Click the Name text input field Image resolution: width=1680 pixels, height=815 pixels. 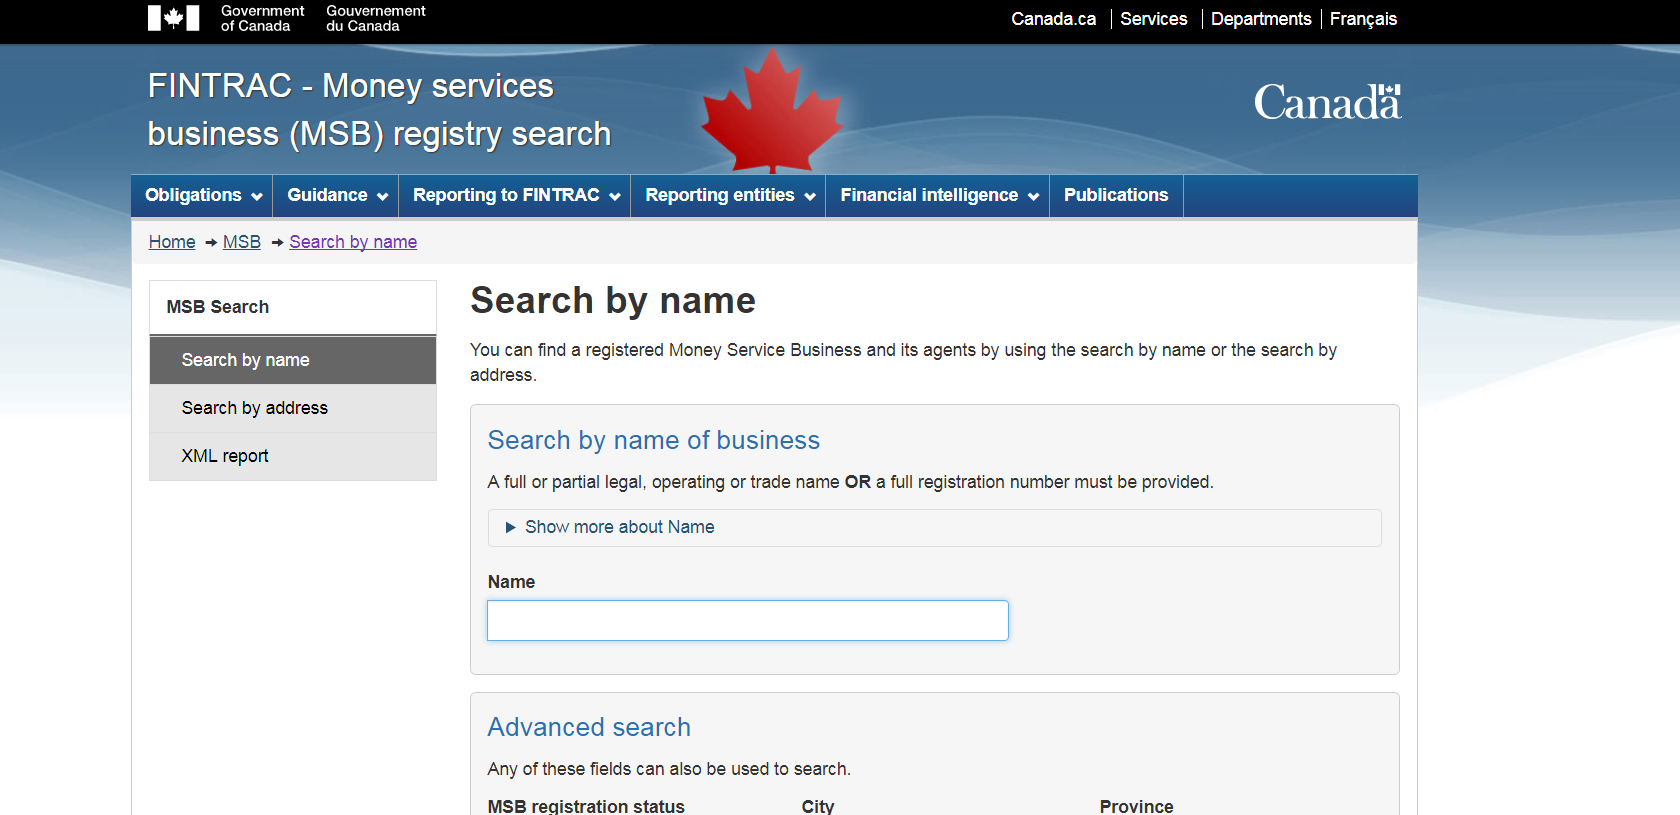[747, 620]
